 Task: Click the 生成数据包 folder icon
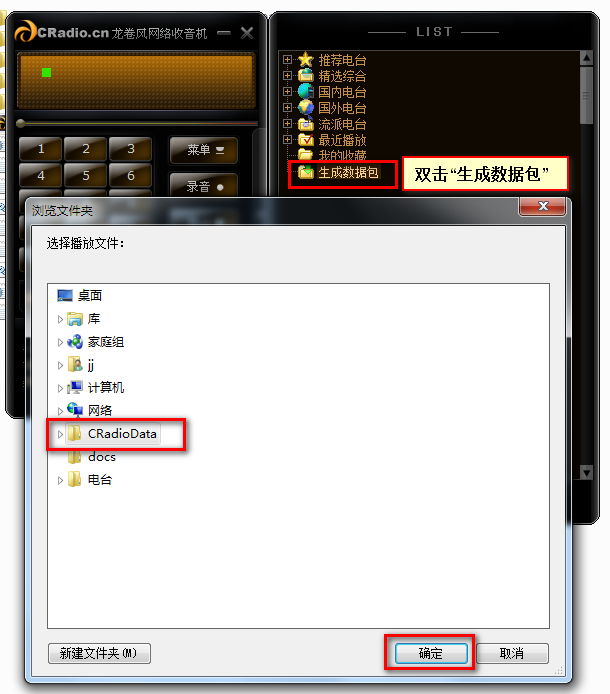[x=305, y=172]
